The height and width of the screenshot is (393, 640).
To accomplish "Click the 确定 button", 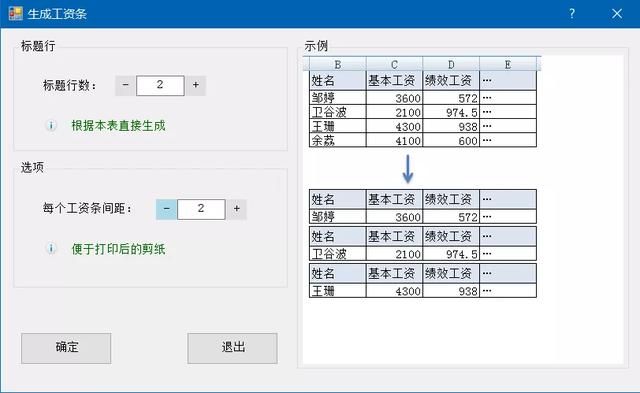I will 66,348.
